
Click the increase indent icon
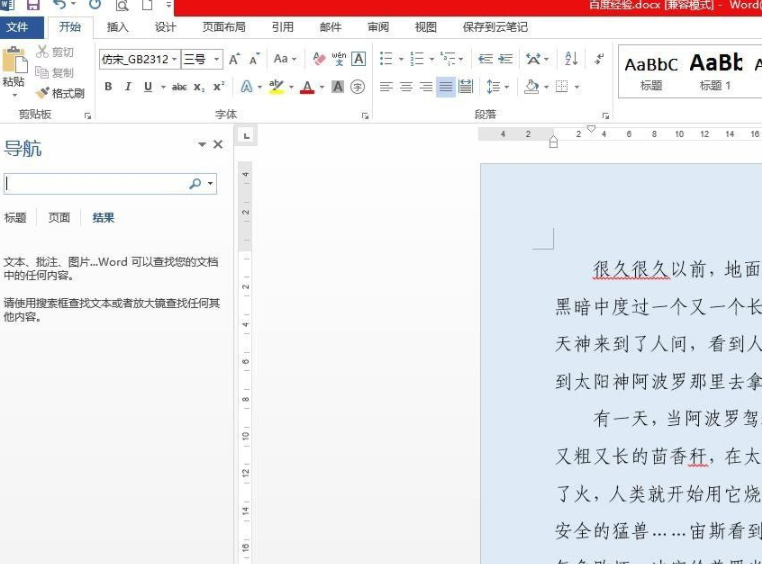(x=505, y=59)
